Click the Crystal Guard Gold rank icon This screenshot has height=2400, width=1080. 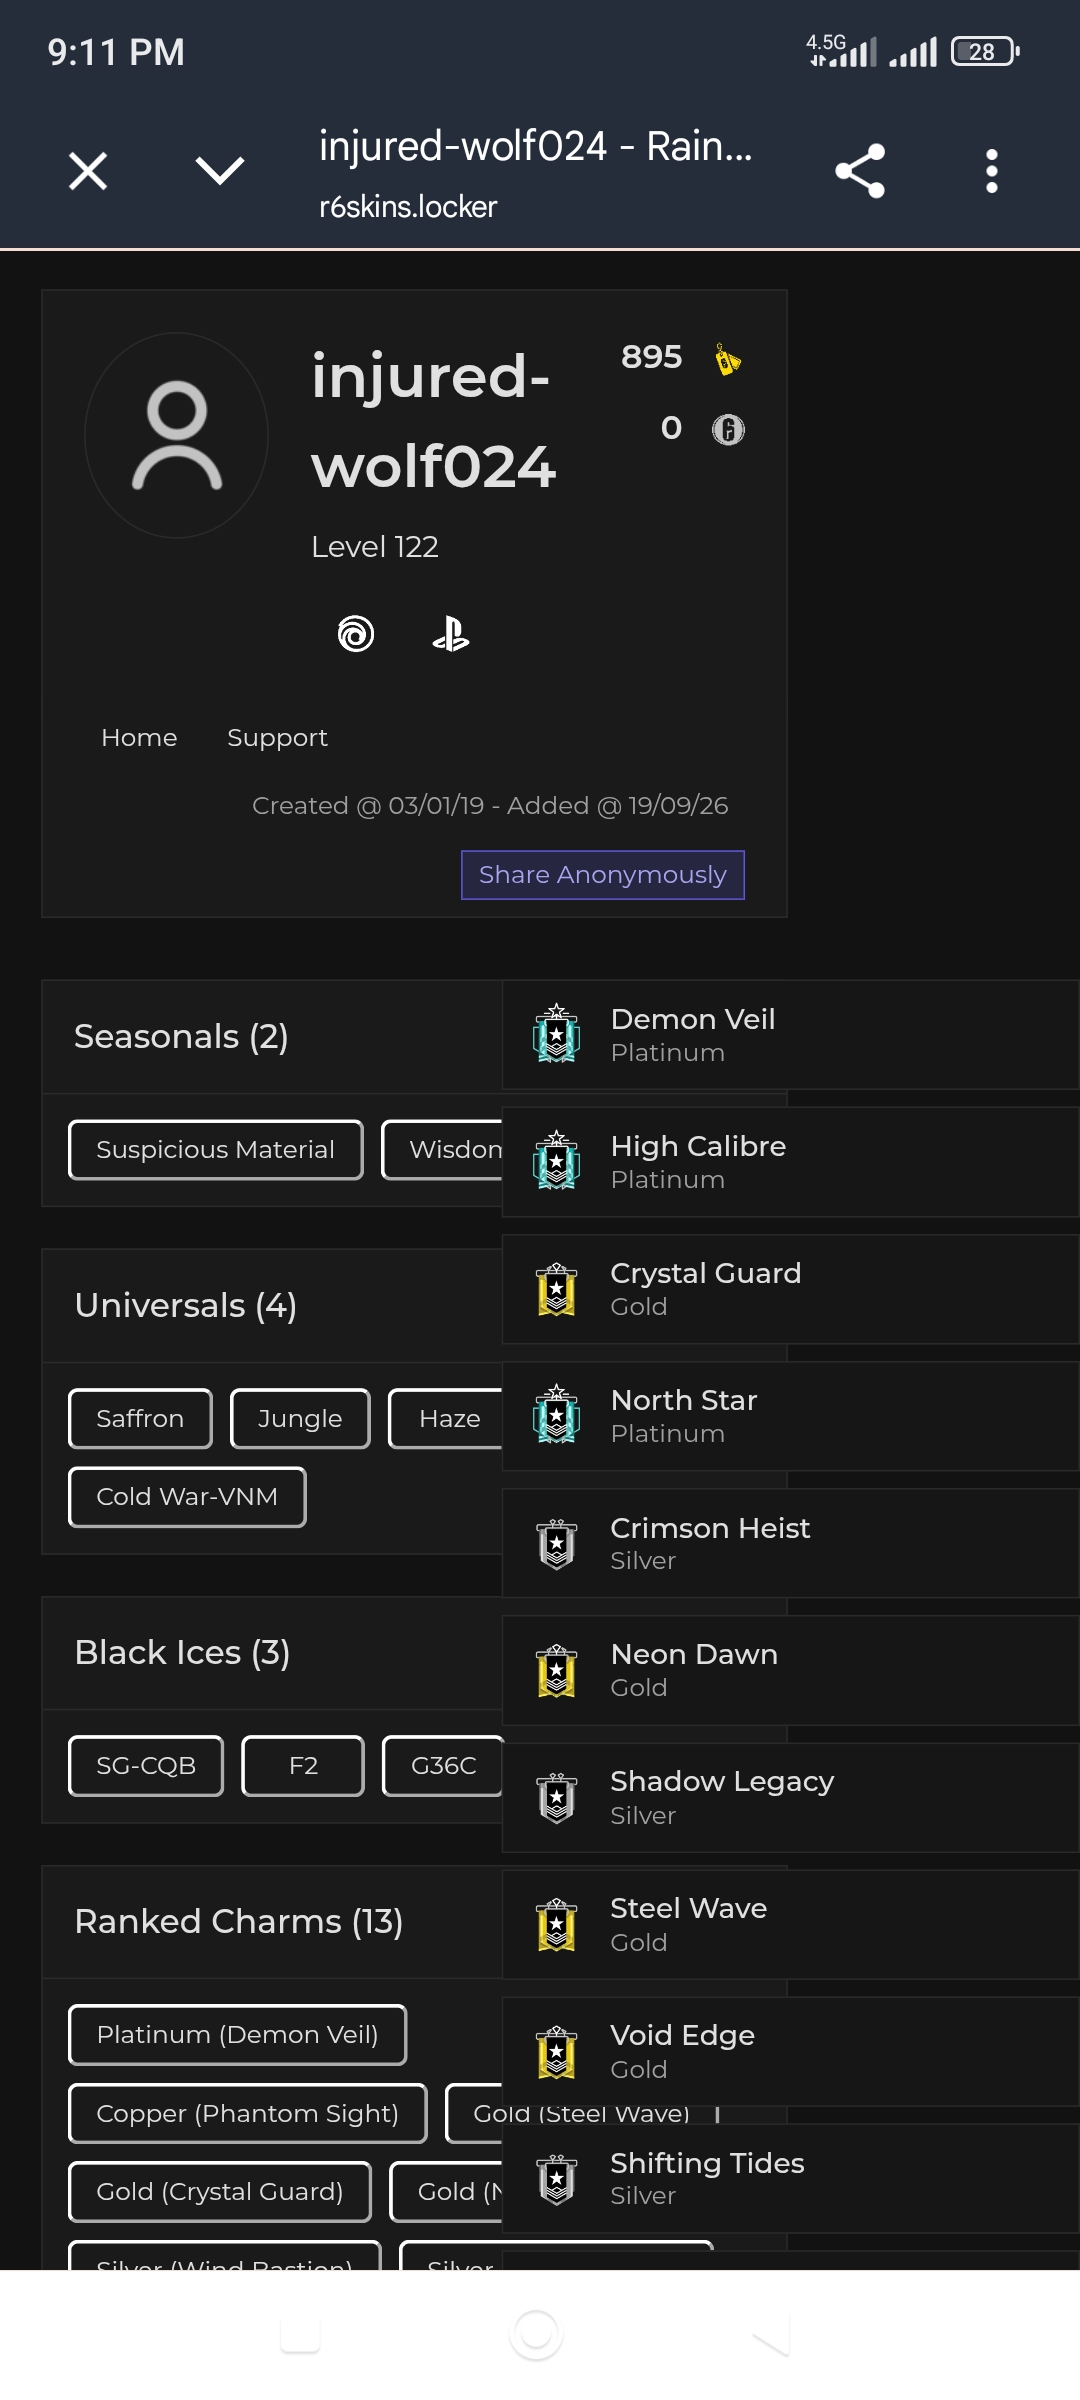pos(557,1289)
